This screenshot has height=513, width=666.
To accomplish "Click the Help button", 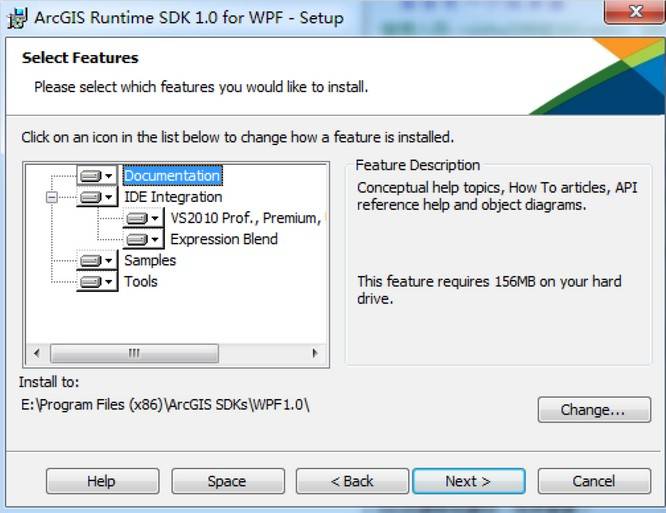I will pos(102,481).
